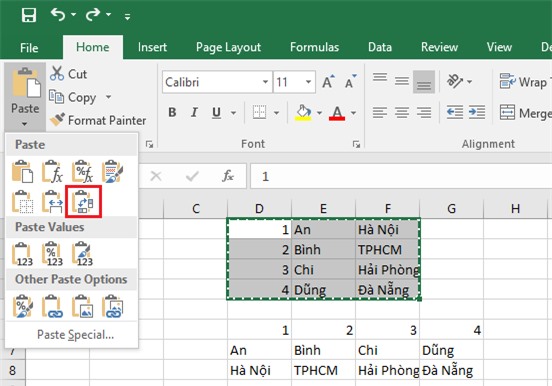
Task: Choose Paste Link icon
Action: click(53, 306)
